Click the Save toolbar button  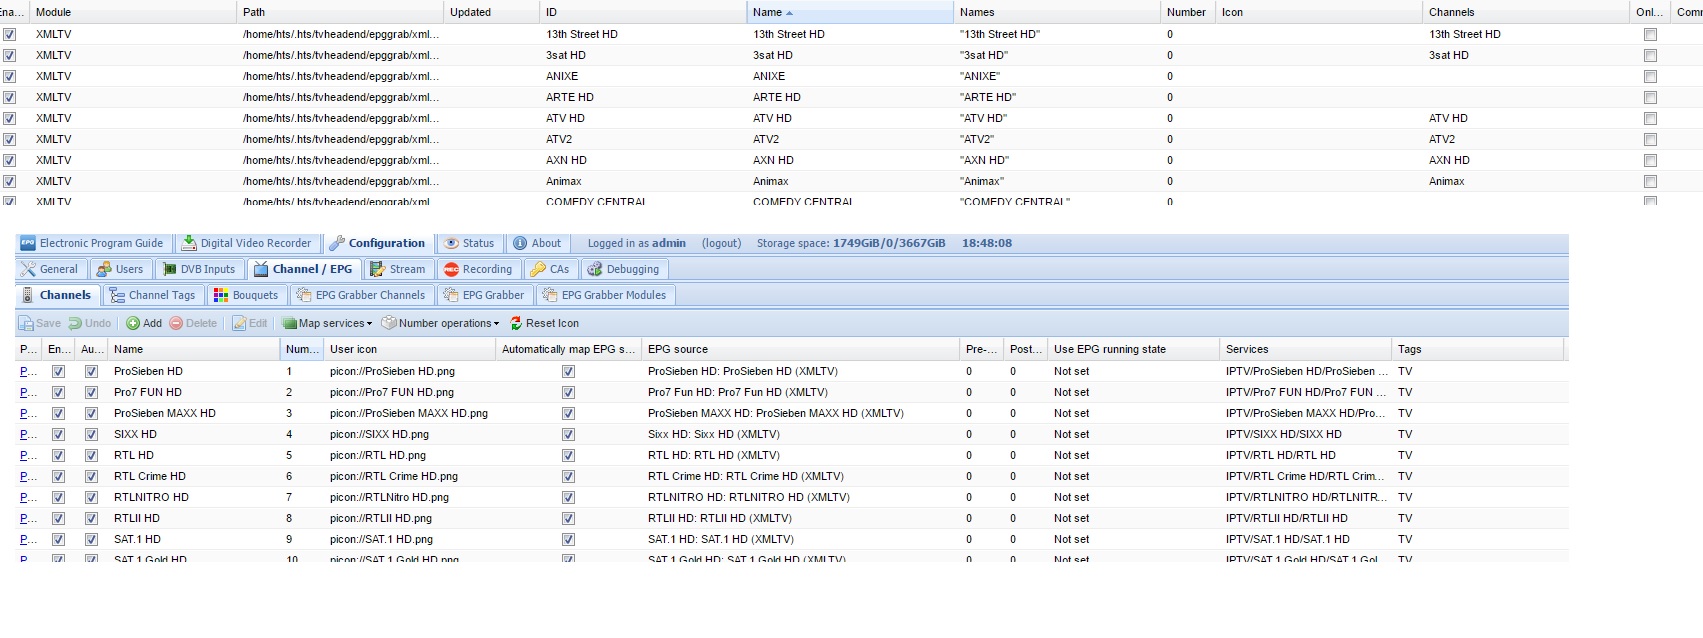click(x=40, y=323)
